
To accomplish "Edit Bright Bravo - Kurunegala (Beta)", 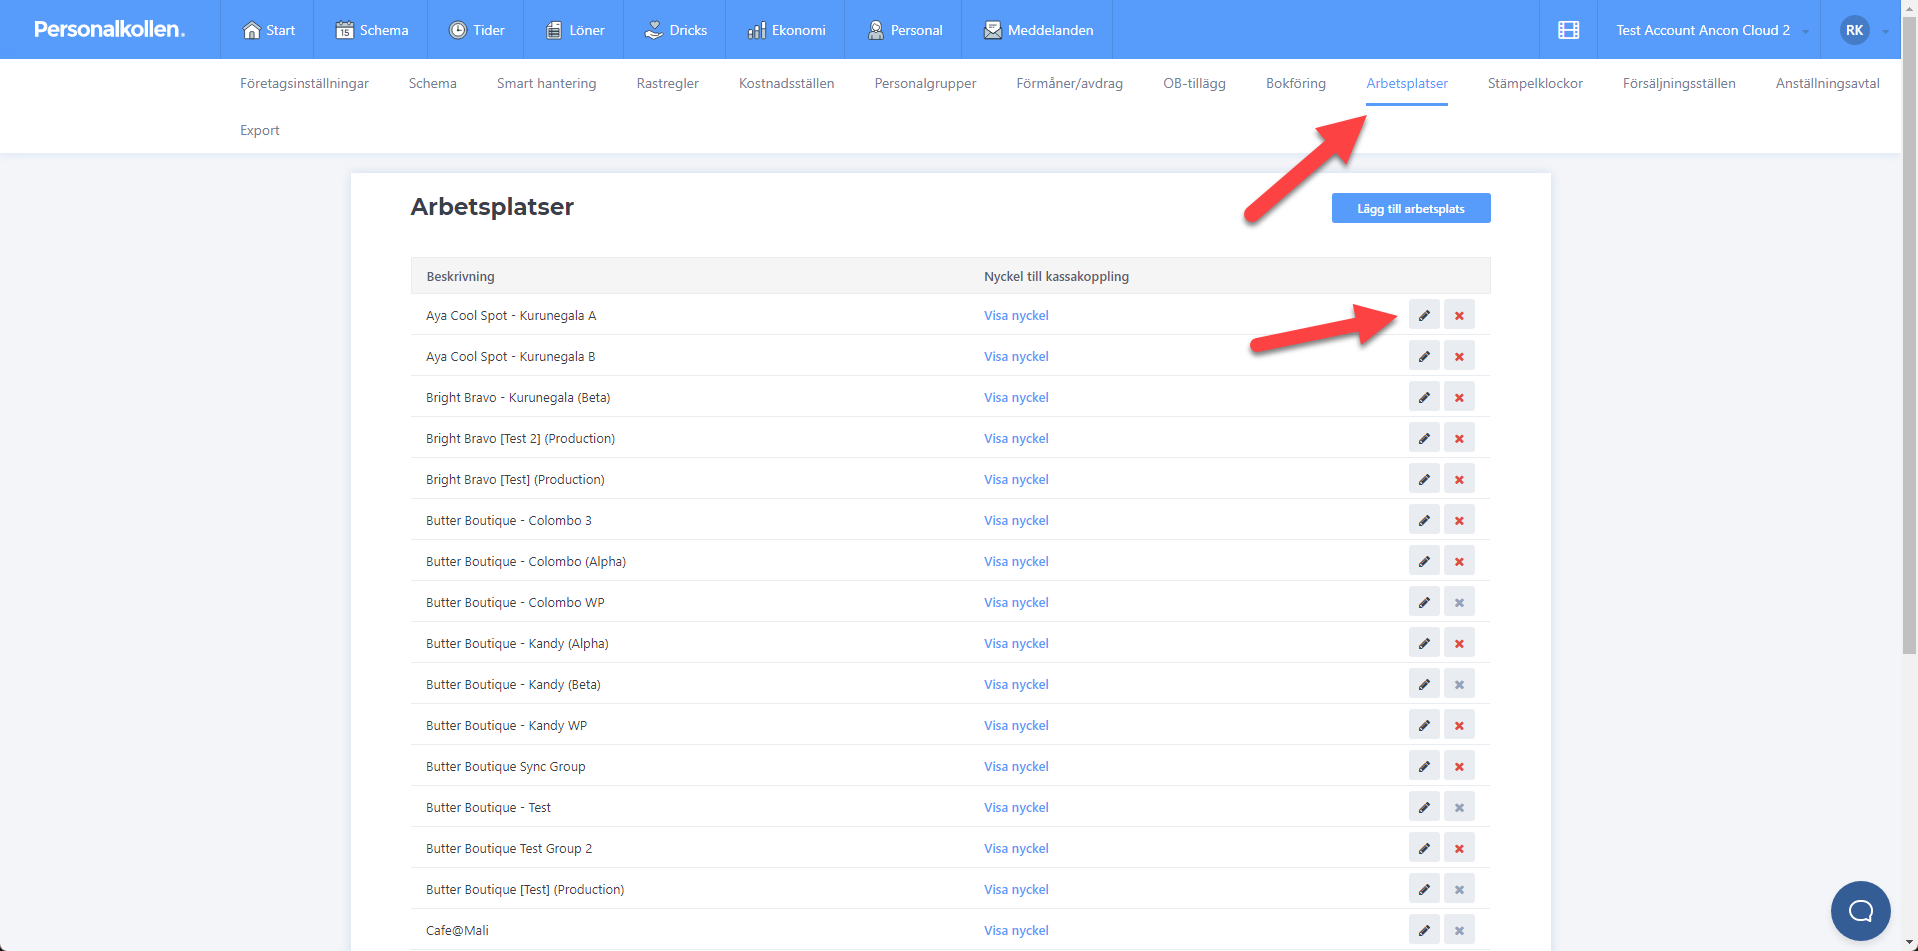I will point(1424,397).
